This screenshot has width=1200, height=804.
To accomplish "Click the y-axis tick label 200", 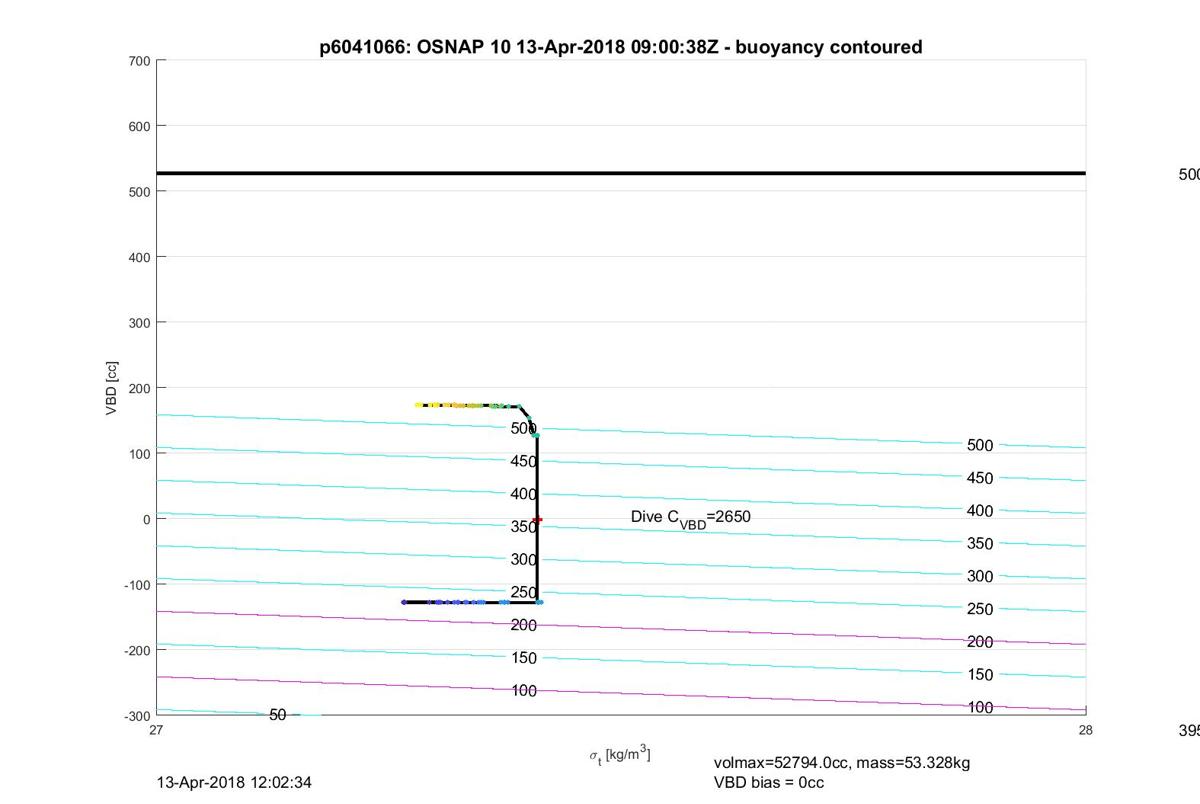I will pyautogui.click(x=139, y=388).
